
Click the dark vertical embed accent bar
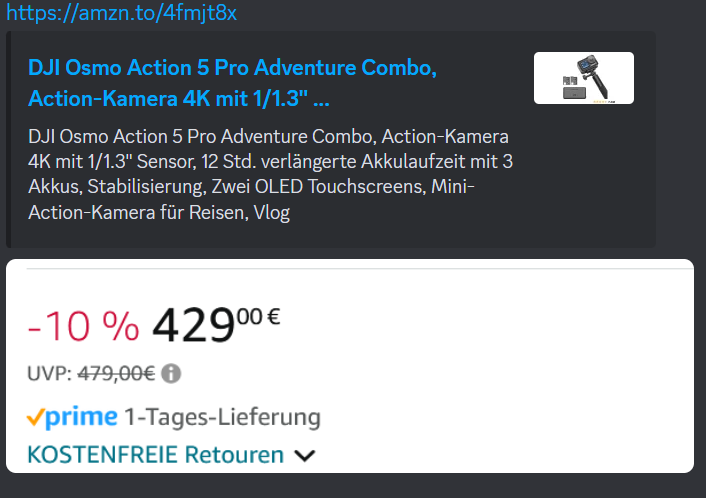point(8,139)
